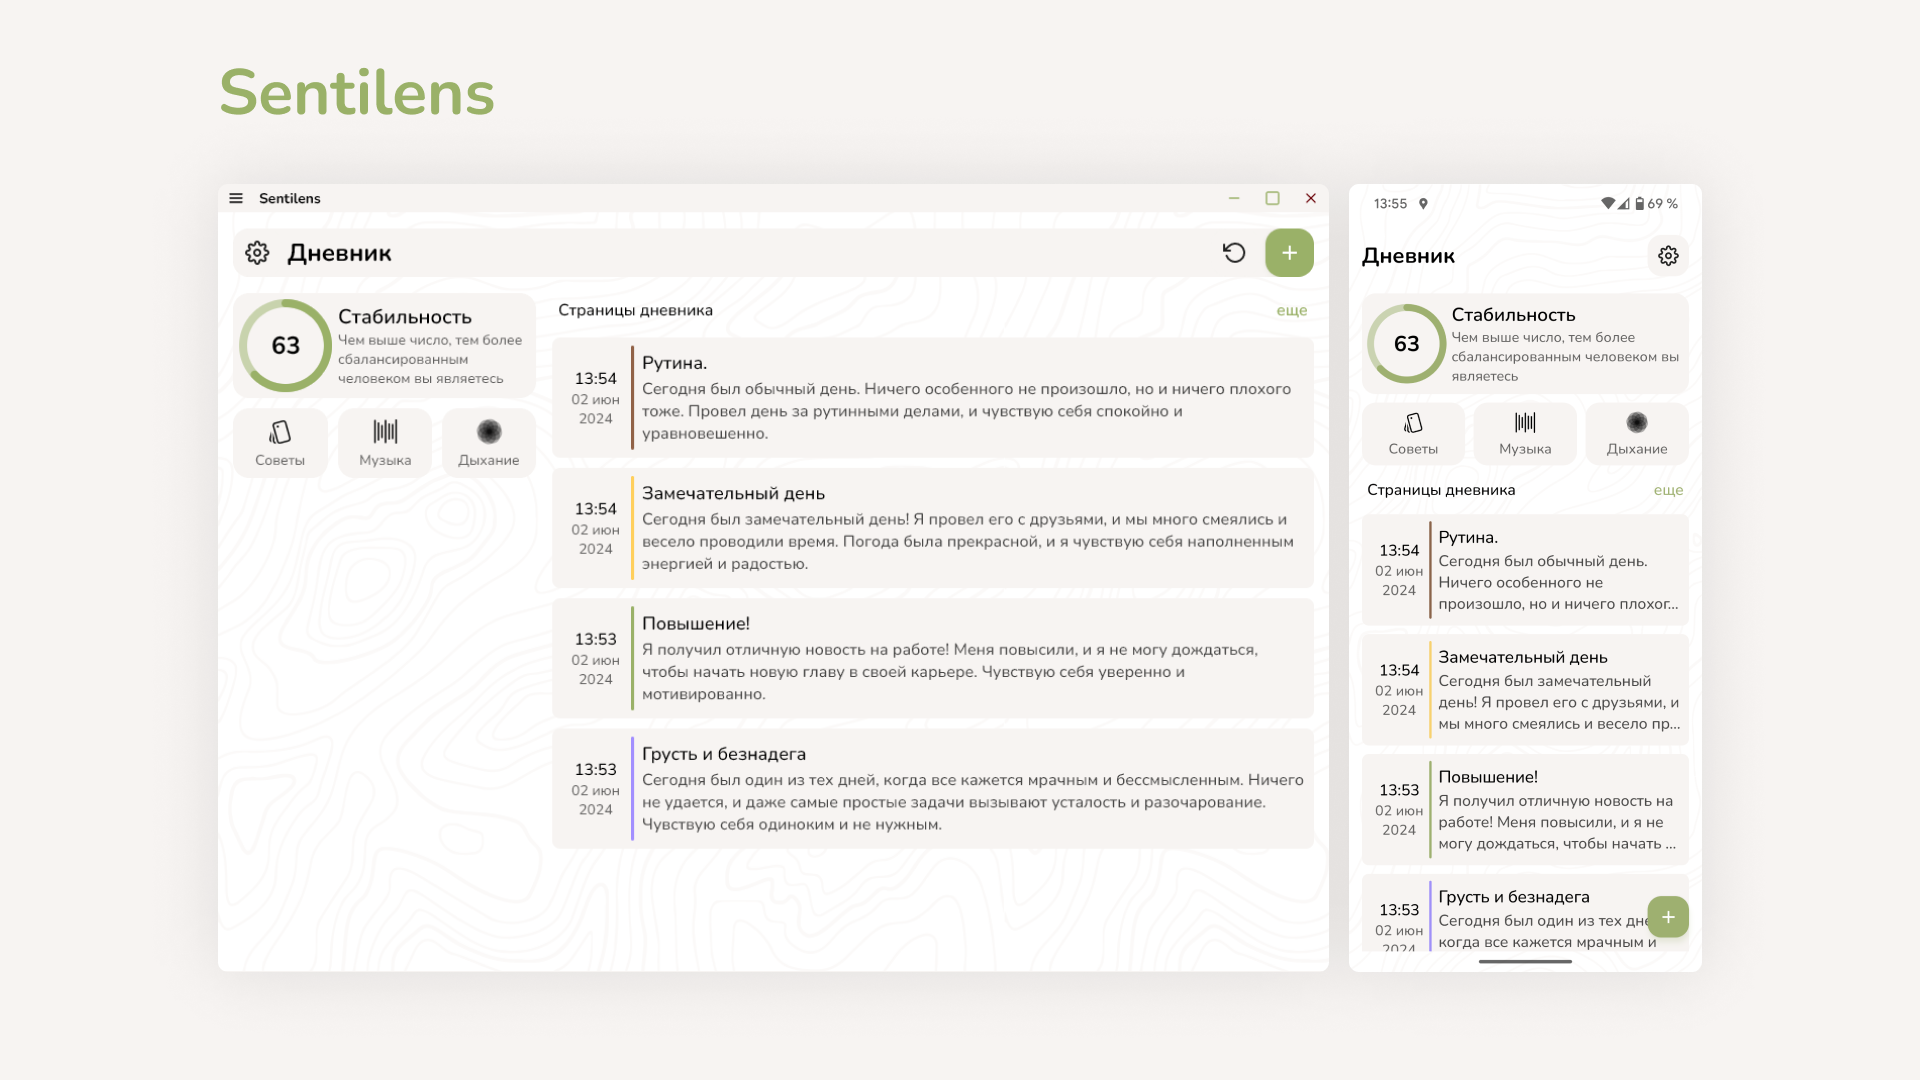The height and width of the screenshot is (1080, 1920).
Task: Open Повышение! entry in desktop list
Action: pos(932,658)
